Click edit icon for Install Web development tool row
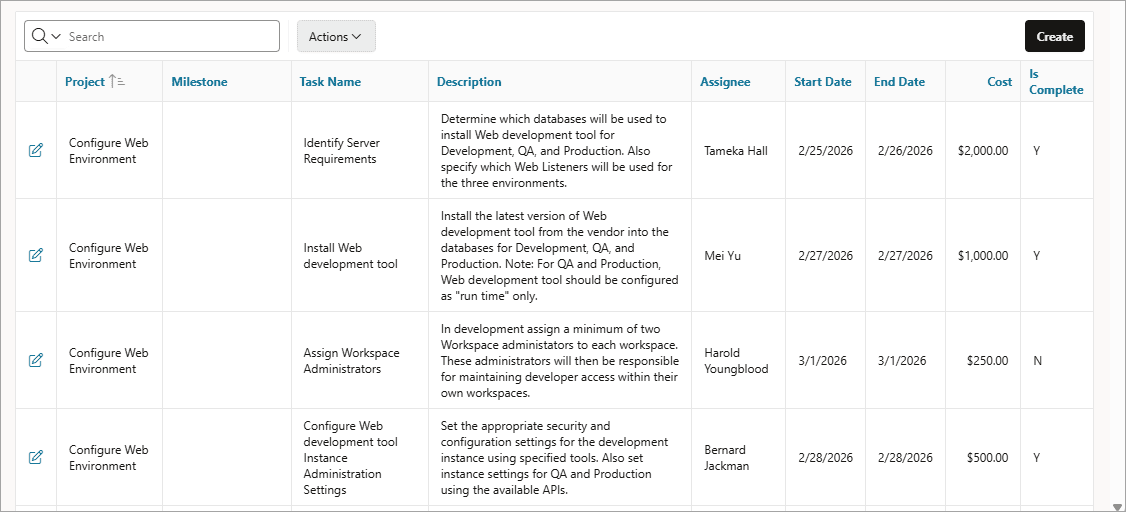1126x512 pixels. [35, 255]
